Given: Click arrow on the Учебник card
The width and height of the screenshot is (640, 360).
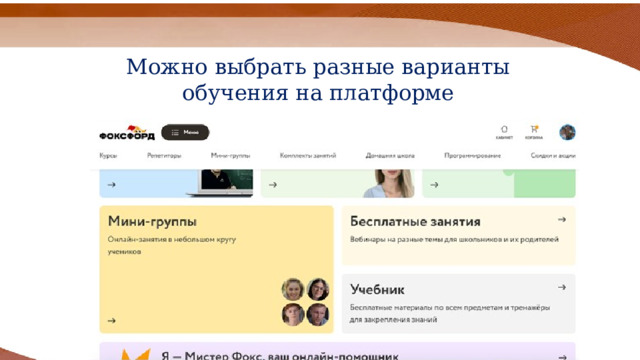Looking at the screenshot, I should 562,287.
